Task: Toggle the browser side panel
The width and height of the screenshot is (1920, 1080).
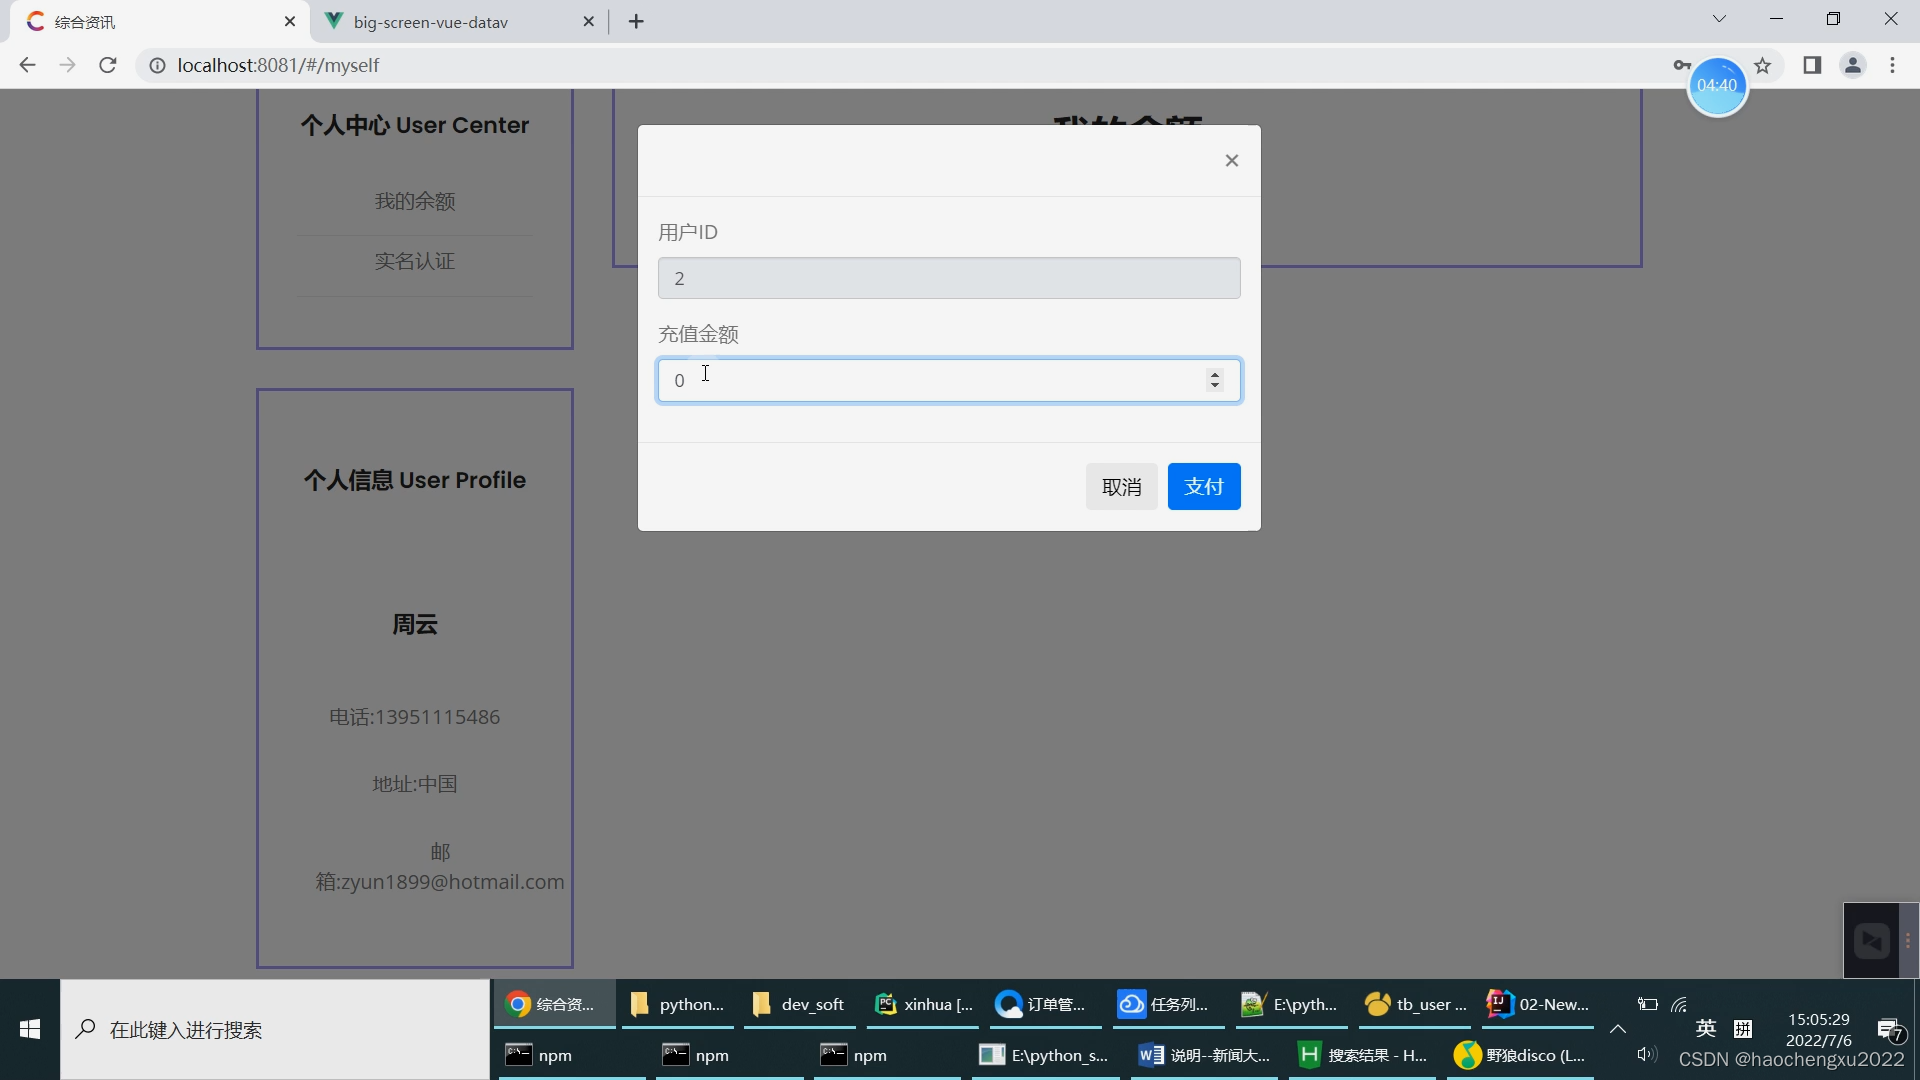Action: pos(1812,65)
